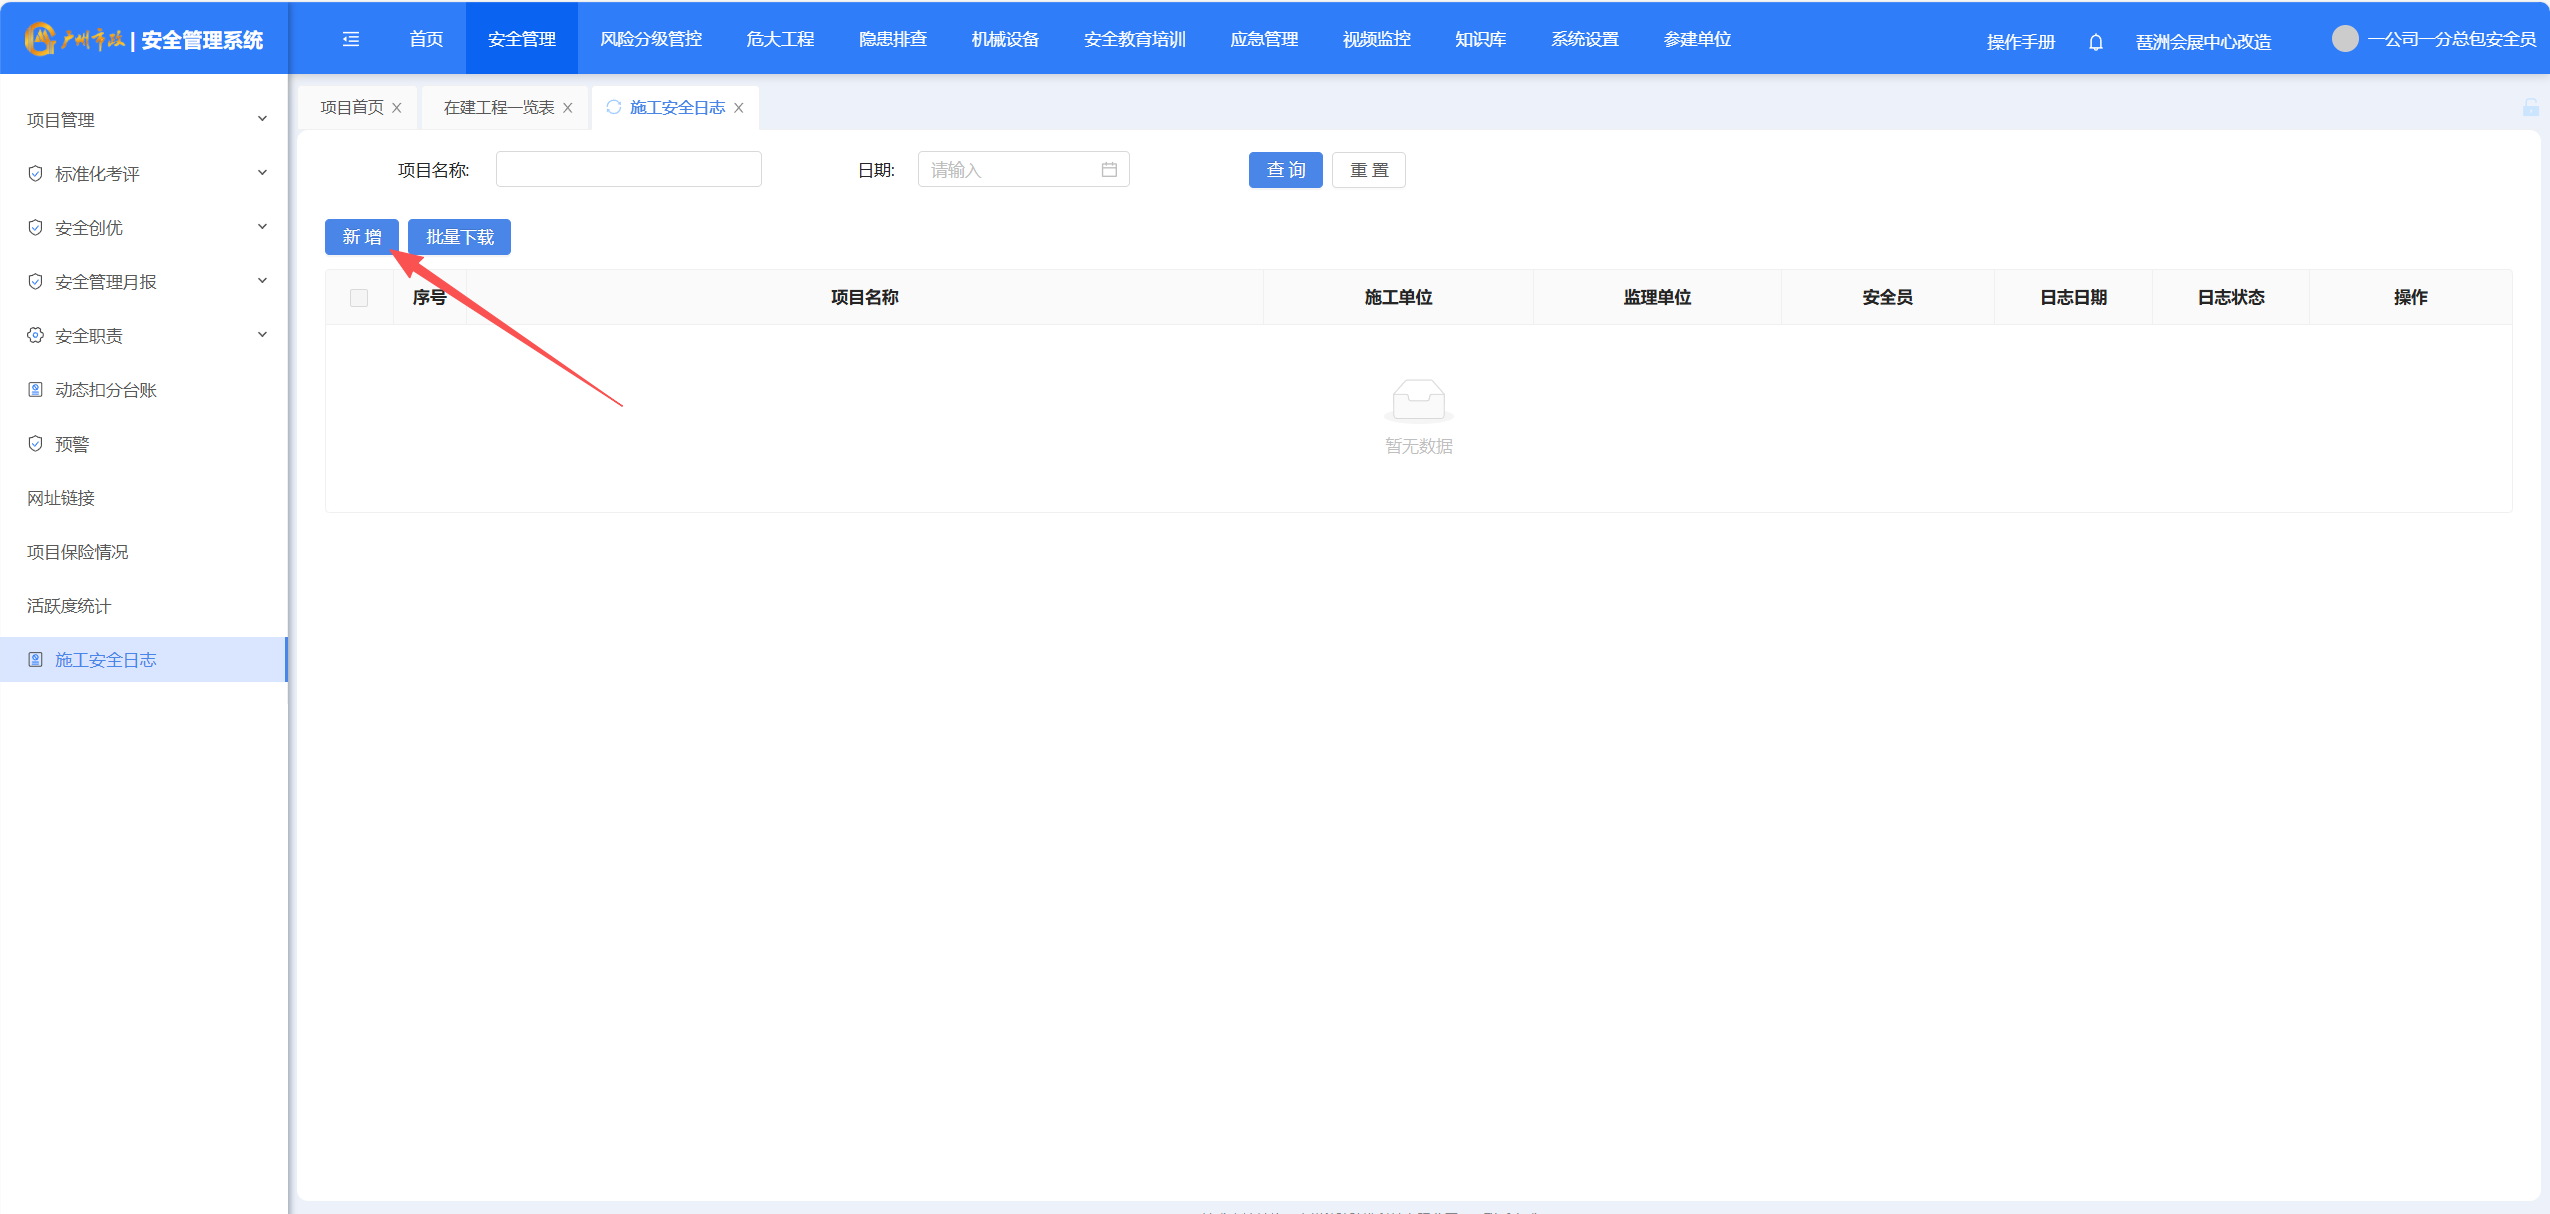Click the refresh icon on 施工安全日志 tab

click(x=614, y=107)
